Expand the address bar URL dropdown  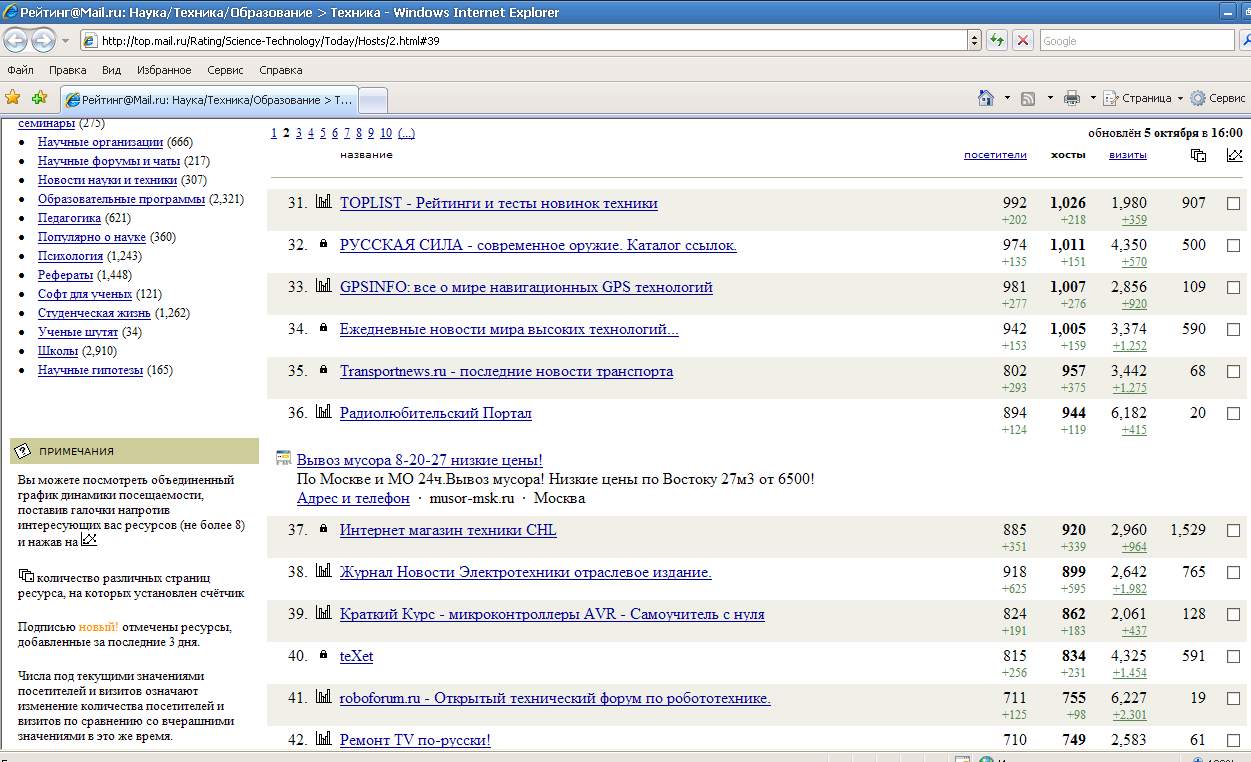pyautogui.click(x=975, y=41)
